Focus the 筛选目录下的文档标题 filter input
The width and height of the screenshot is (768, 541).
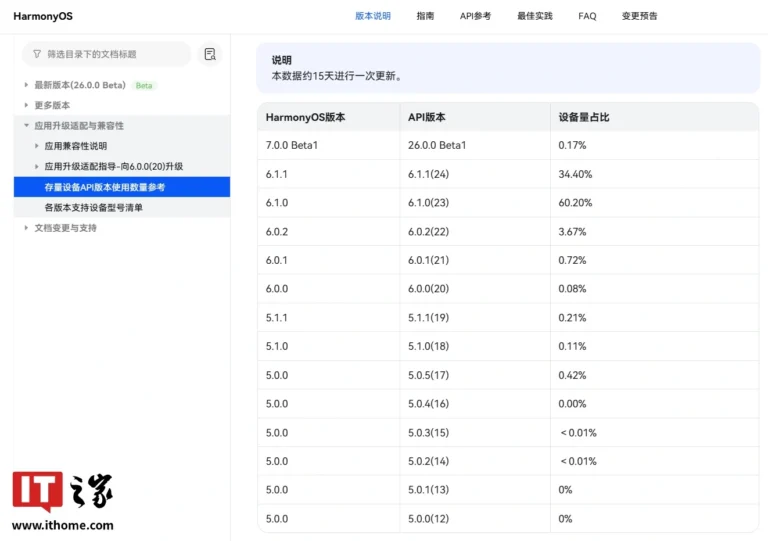106,54
